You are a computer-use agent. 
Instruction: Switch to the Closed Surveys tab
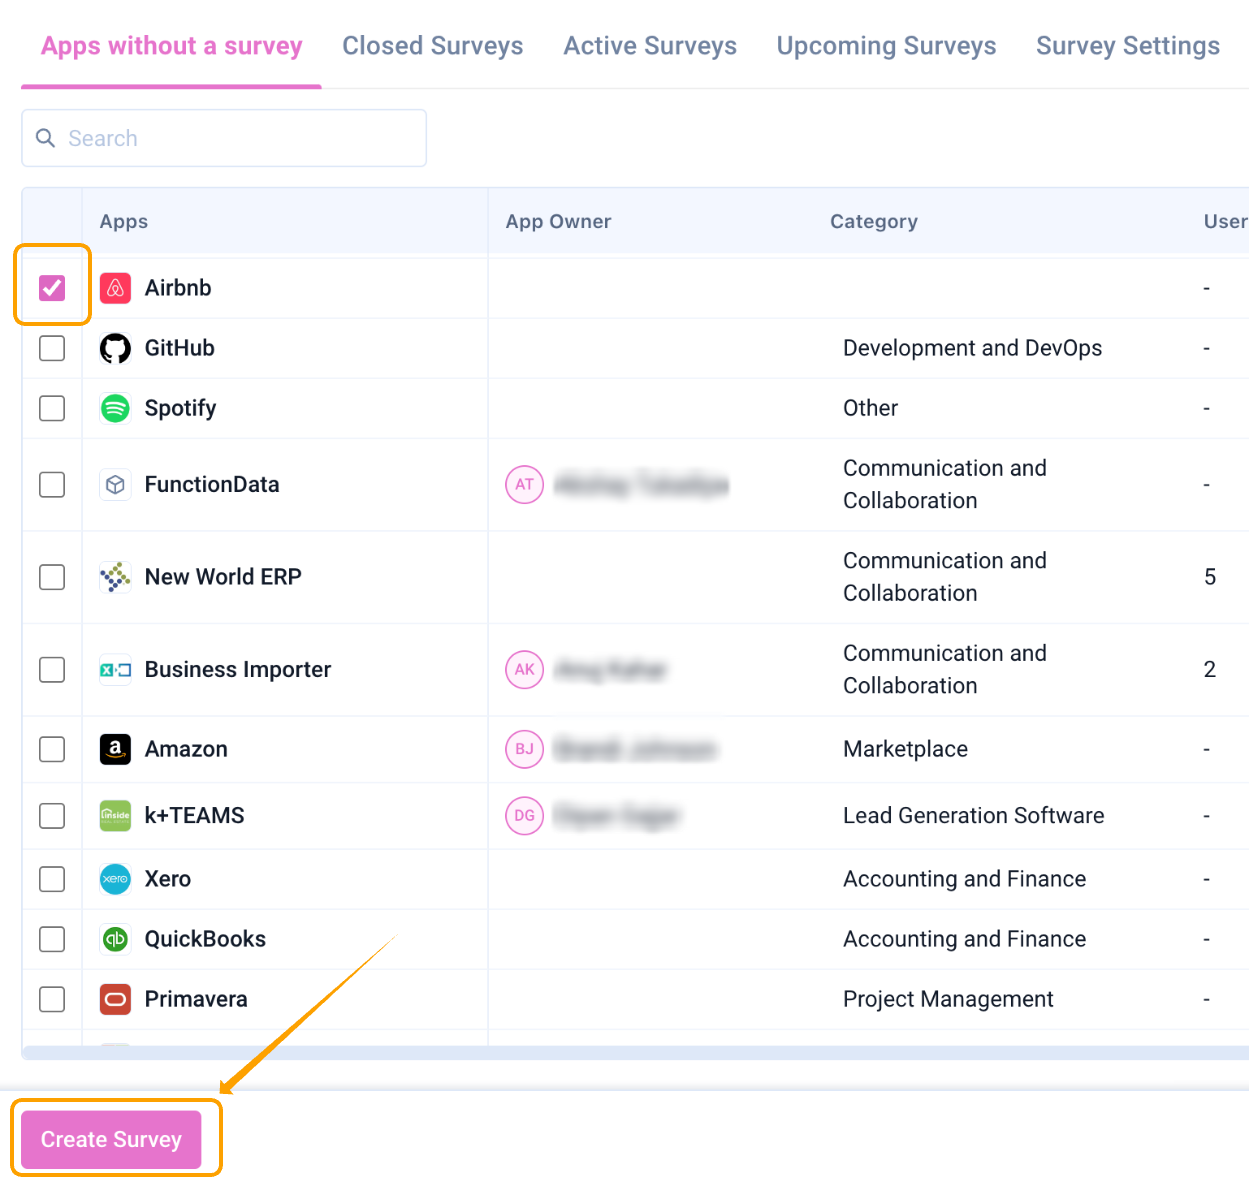point(433,47)
